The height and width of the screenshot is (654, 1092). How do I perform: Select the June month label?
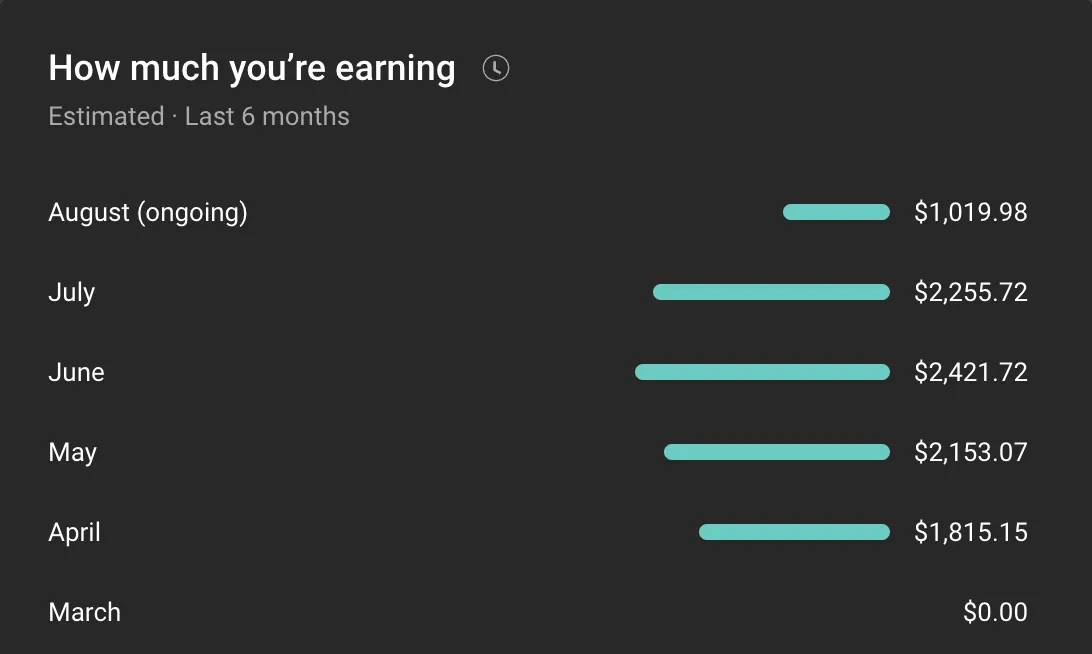tap(77, 372)
